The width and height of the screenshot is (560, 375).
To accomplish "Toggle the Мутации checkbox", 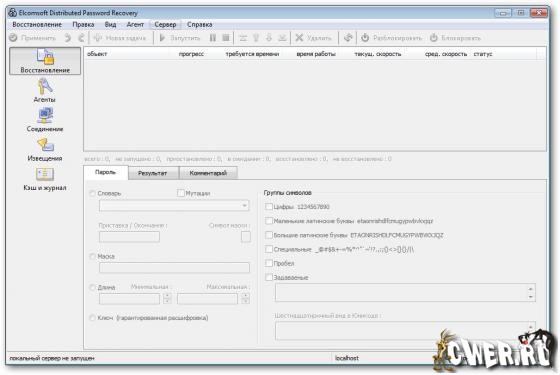I will [181, 193].
